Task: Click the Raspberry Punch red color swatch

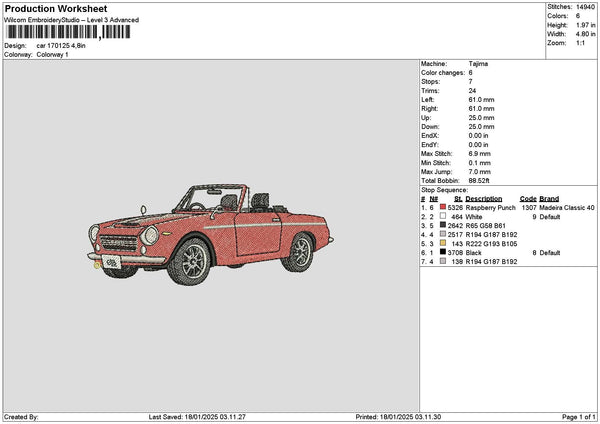Action: (x=442, y=207)
